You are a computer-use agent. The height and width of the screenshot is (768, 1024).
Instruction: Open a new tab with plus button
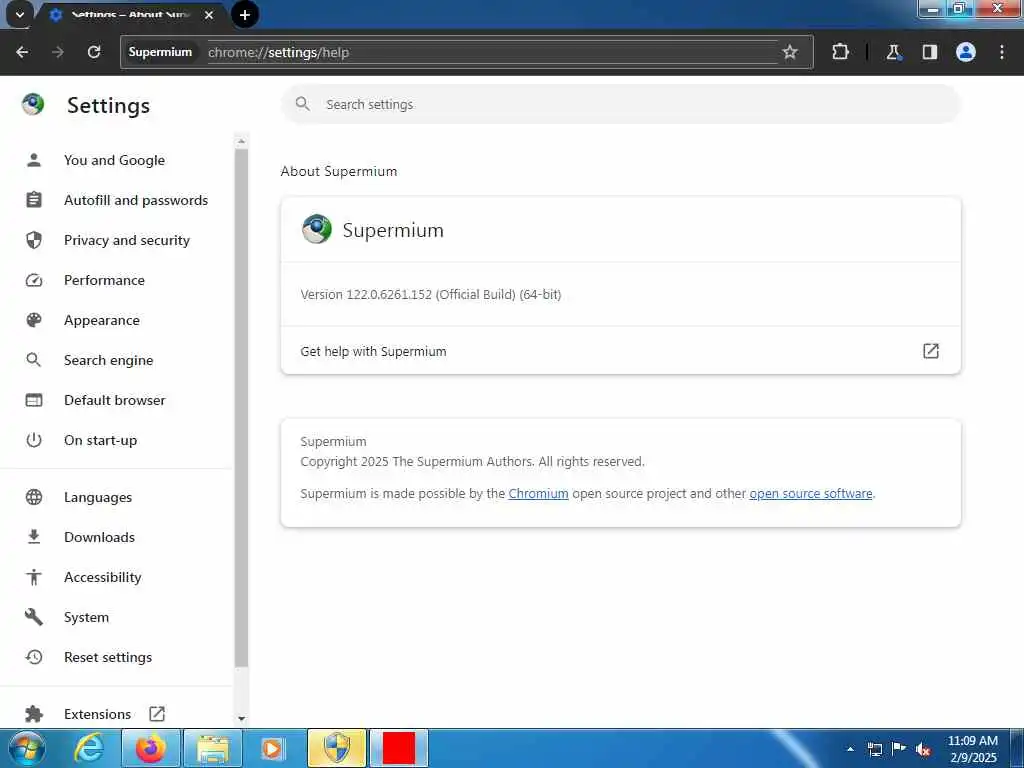click(x=245, y=14)
